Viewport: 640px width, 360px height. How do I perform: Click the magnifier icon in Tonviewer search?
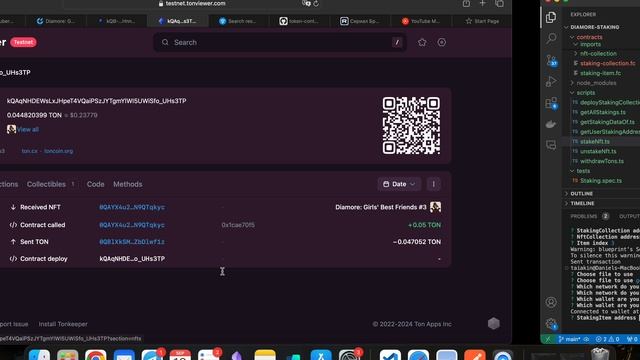pos(165,42)
